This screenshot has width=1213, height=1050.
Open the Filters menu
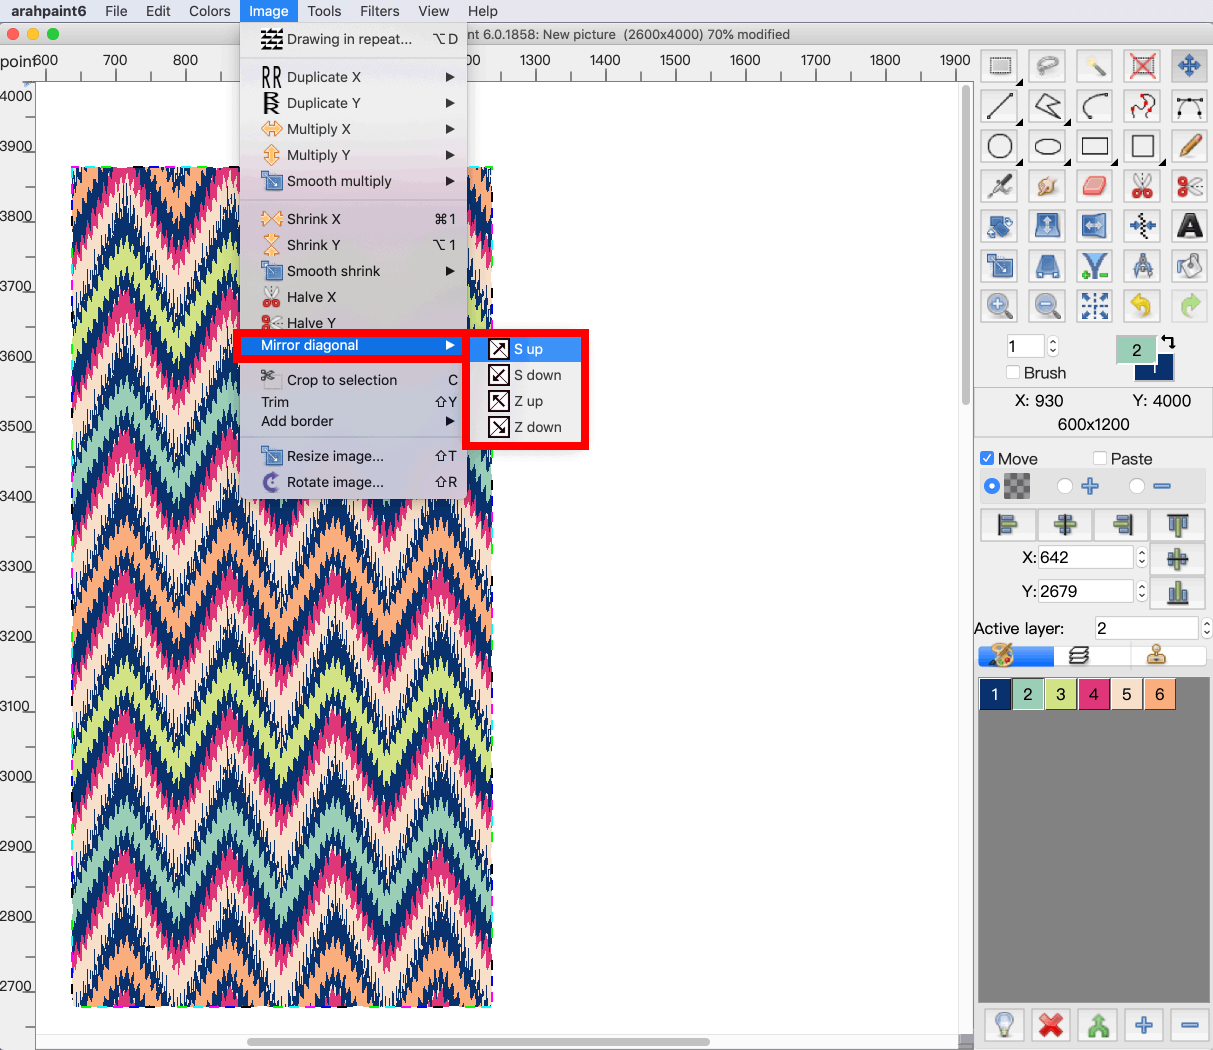[380, 11]
